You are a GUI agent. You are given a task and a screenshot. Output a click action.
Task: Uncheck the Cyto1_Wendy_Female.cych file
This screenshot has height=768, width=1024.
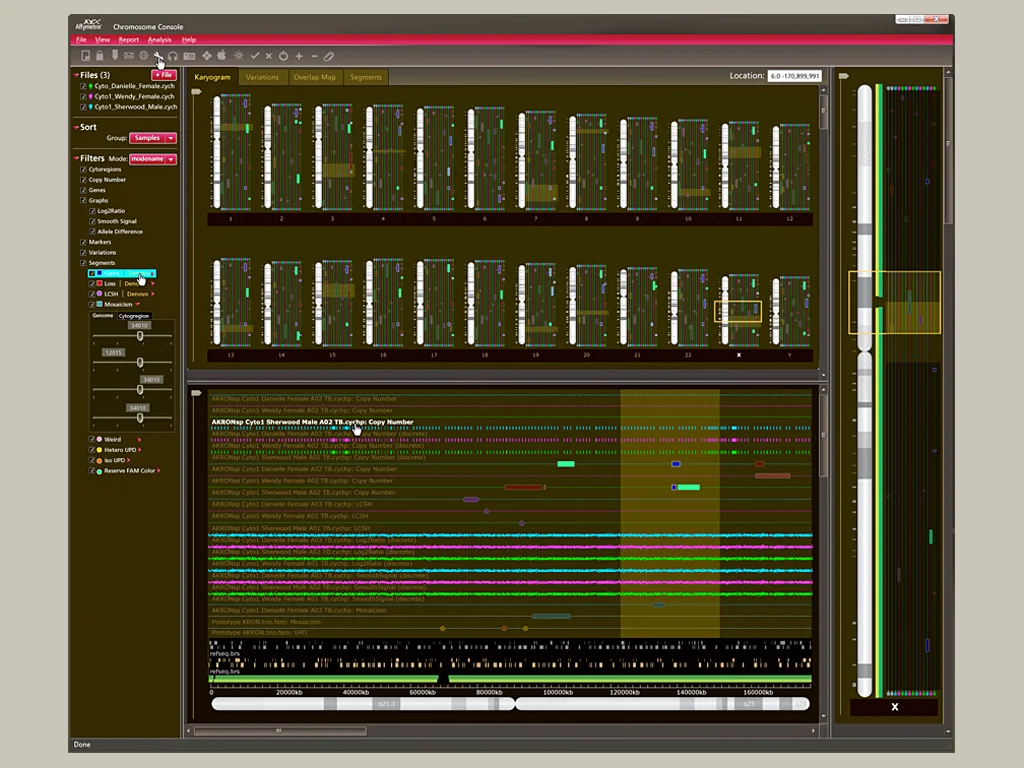coord(83,97)
